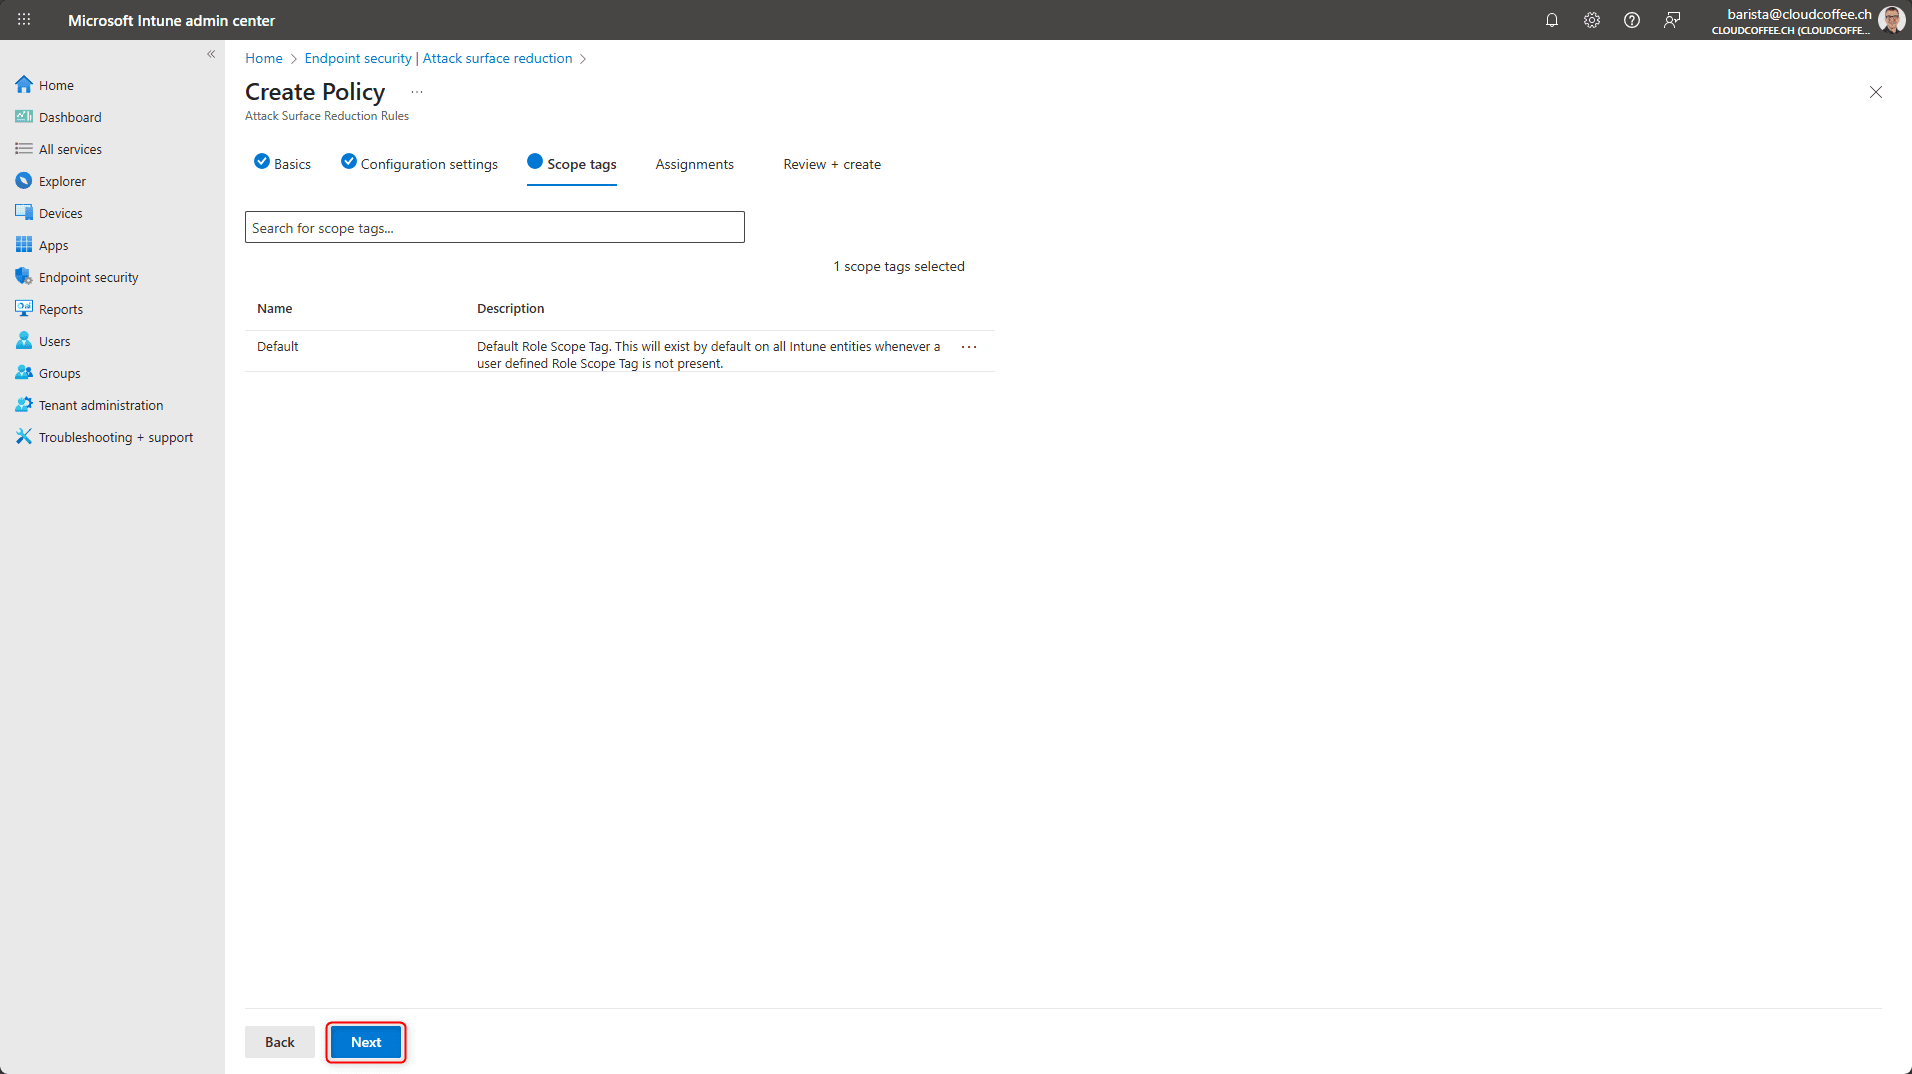
Task: Follow the Attack surface reduction breadcrumb link
Action: click(x=497, y=58)
